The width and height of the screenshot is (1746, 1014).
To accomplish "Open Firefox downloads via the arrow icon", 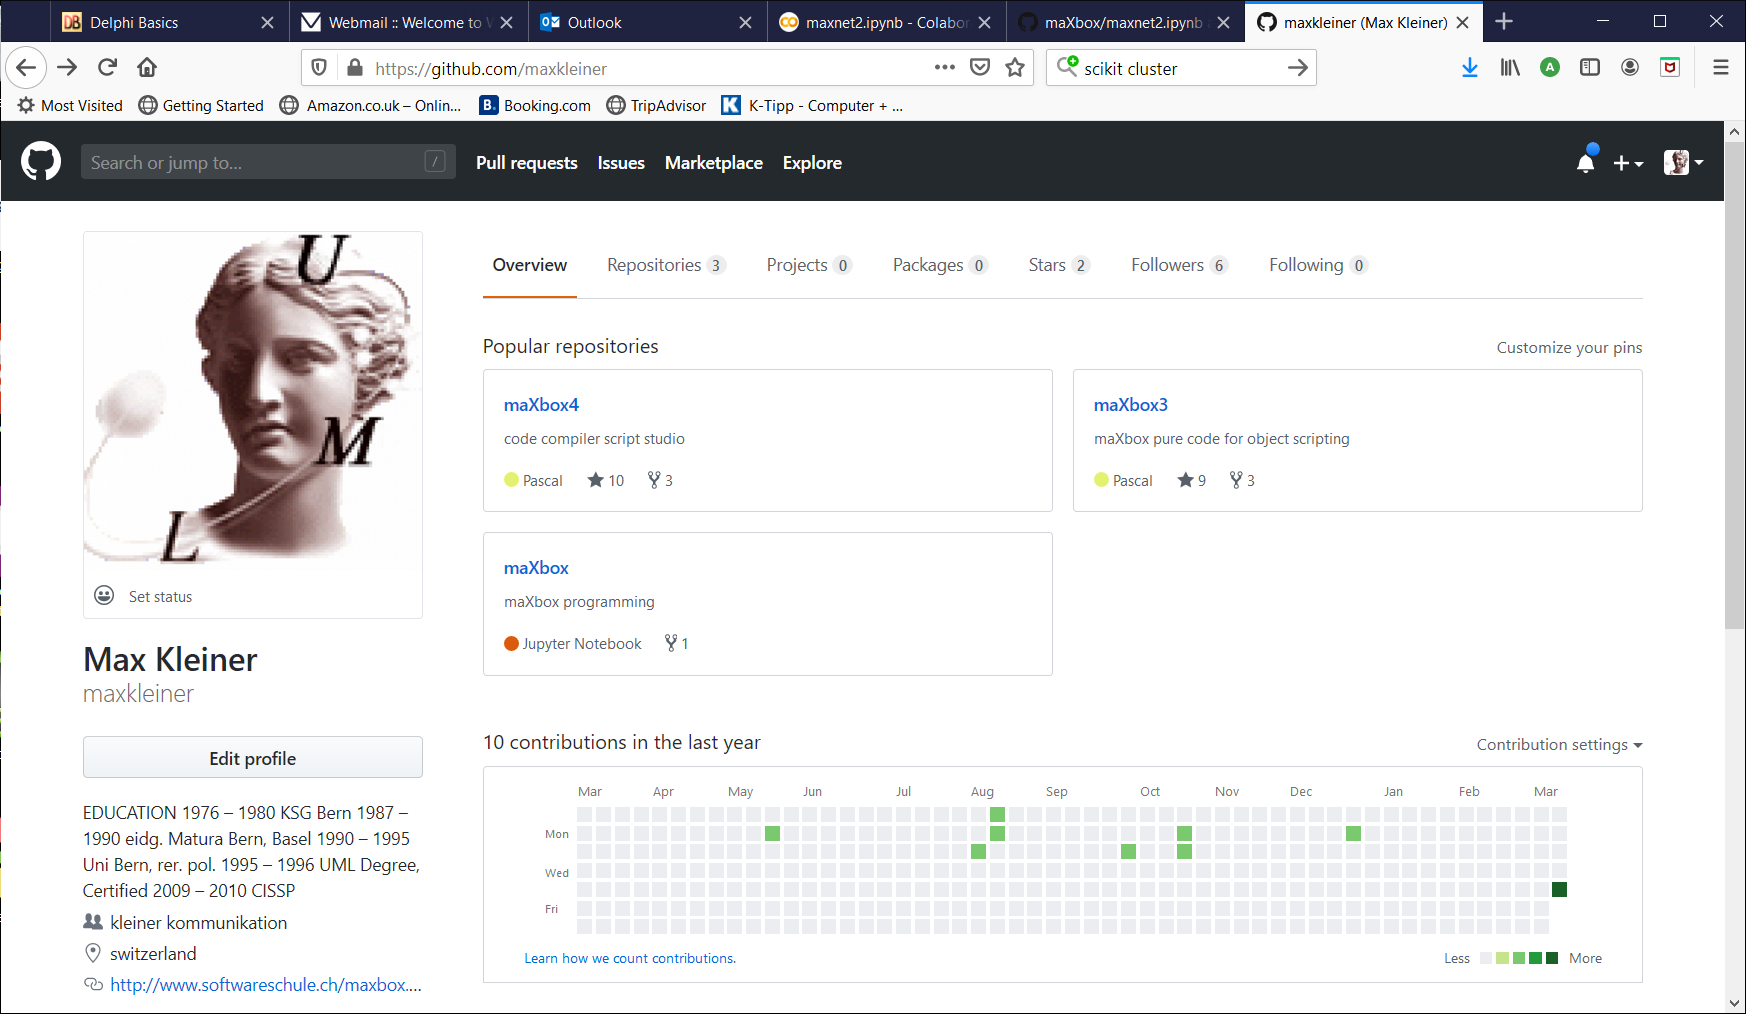I will pyautogui.click(x=1469, y=67).
